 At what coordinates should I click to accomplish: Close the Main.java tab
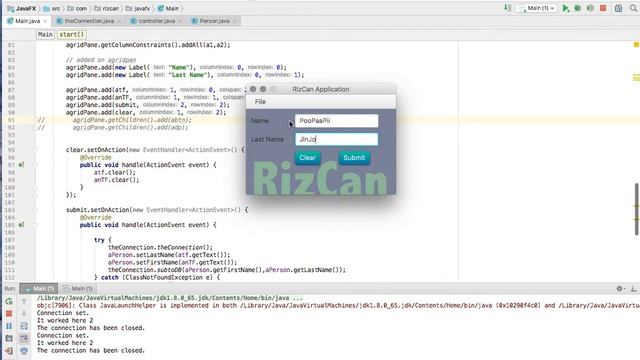pos(45,21)
